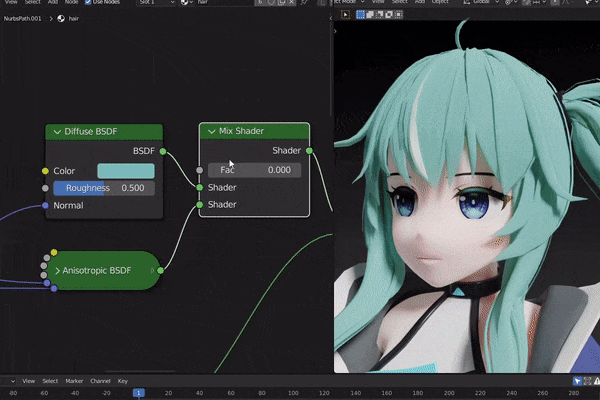Click frame 100 on the timeline ruler
Image resolution: width=600 pixels, height=400 pixels.
point(293,393)
